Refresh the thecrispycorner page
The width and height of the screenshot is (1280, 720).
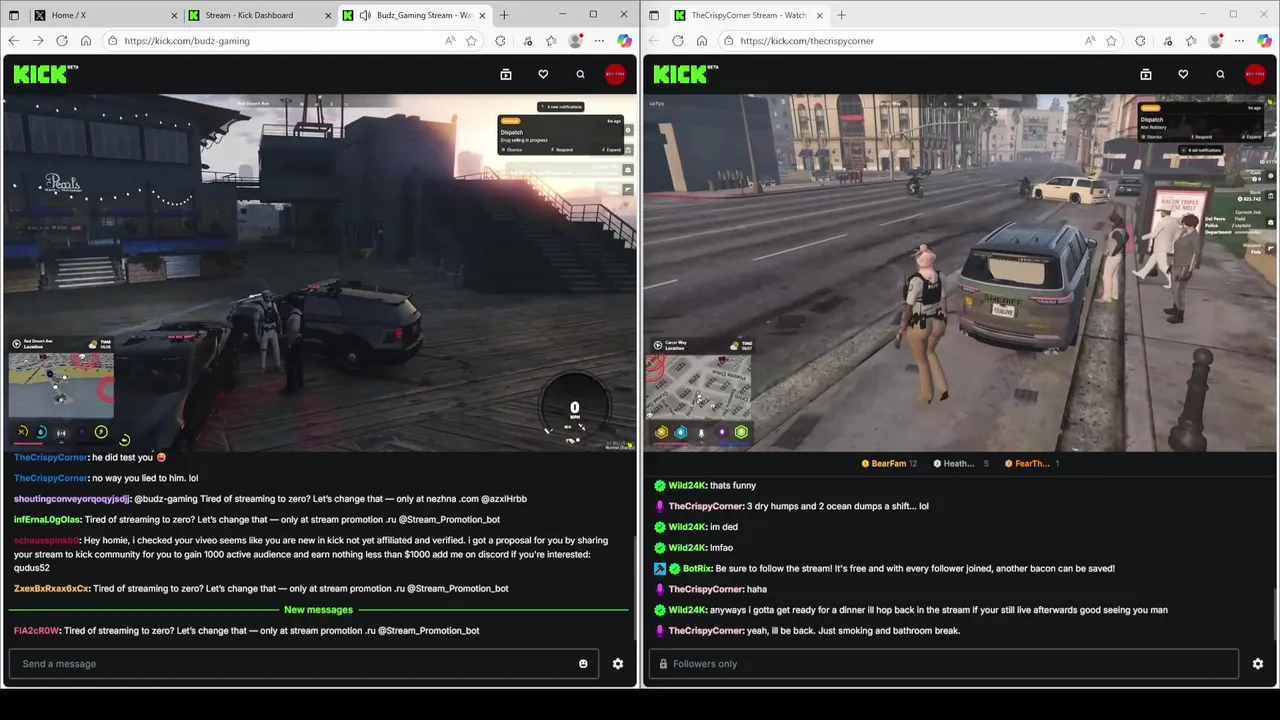click(x=678, y=41)
